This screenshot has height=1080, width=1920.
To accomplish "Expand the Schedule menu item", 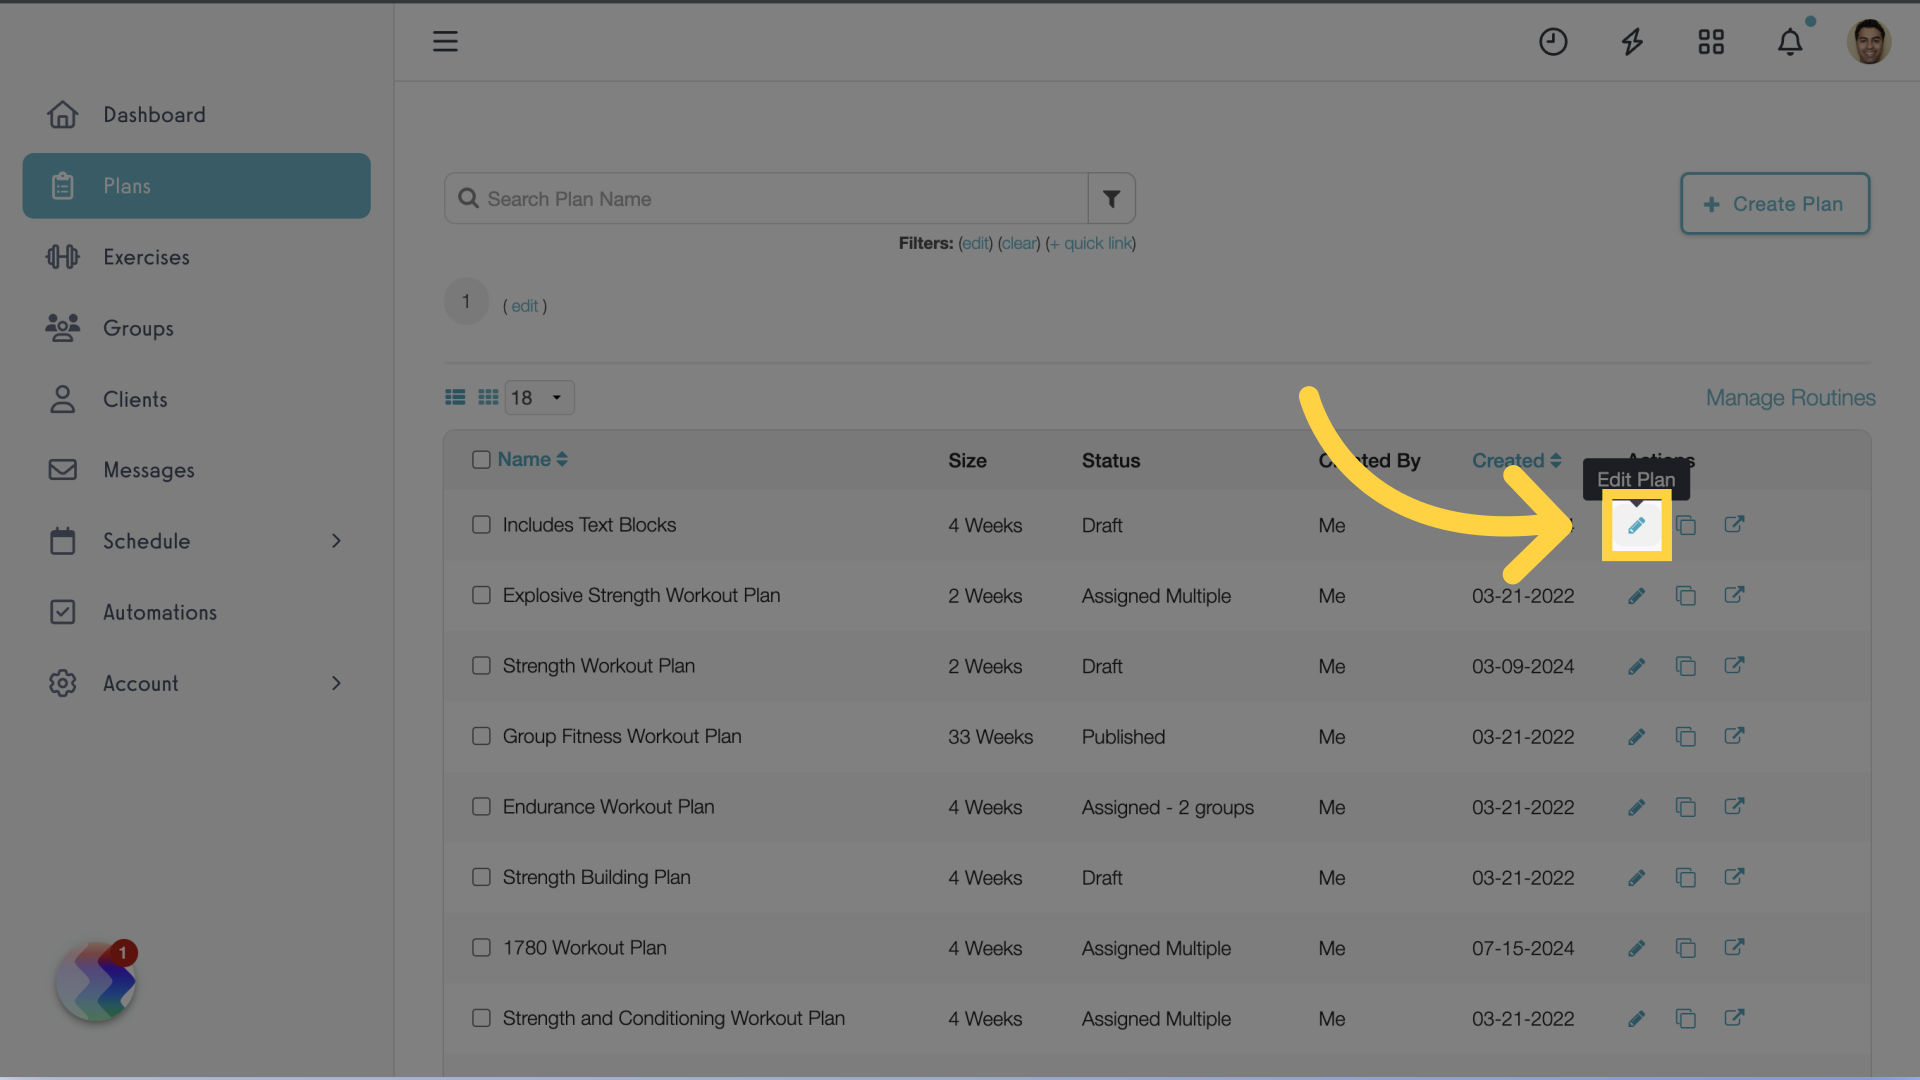I will [335, 542].
